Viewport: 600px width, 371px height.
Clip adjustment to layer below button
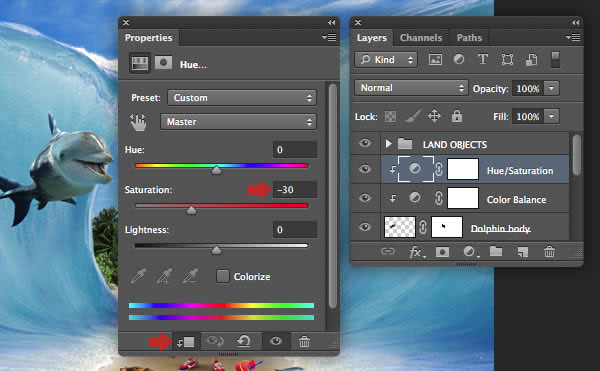tap(186, 342)
